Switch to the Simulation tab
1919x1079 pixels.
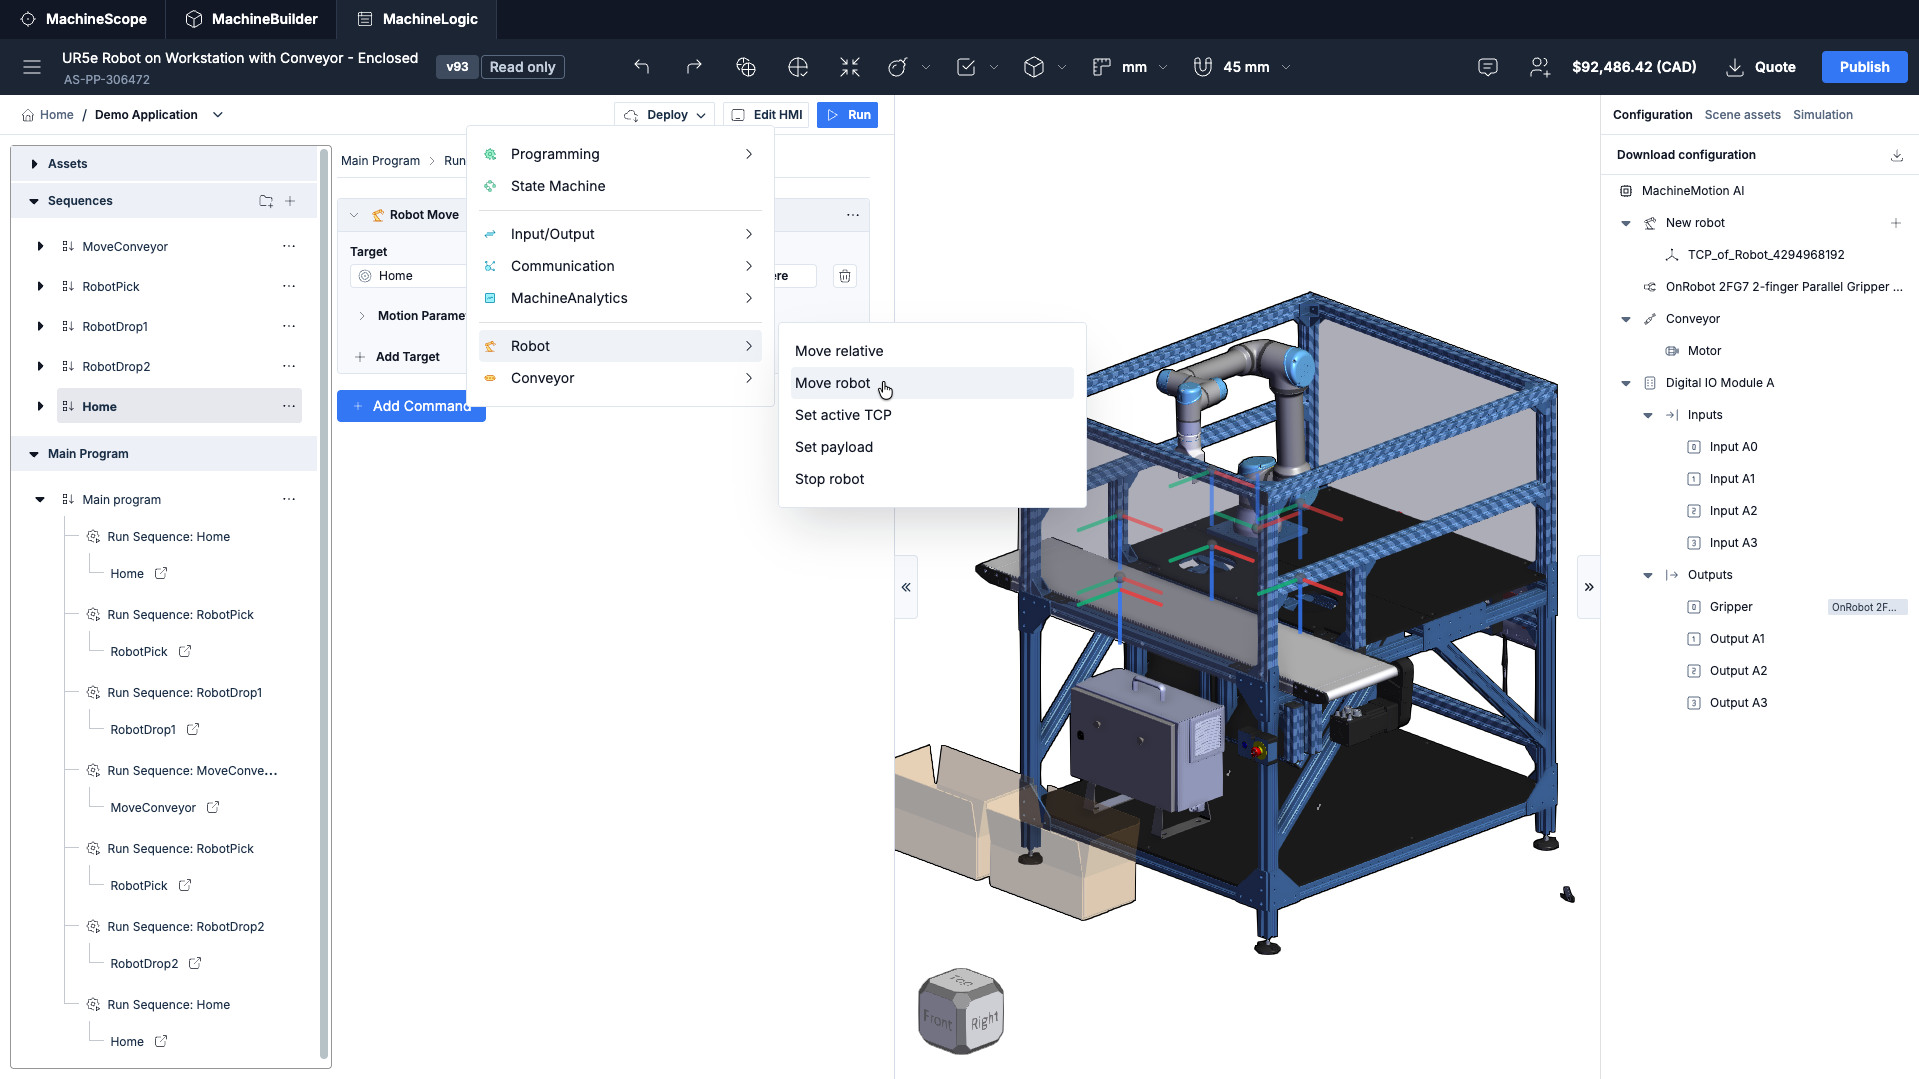[x=1822, y=115]
